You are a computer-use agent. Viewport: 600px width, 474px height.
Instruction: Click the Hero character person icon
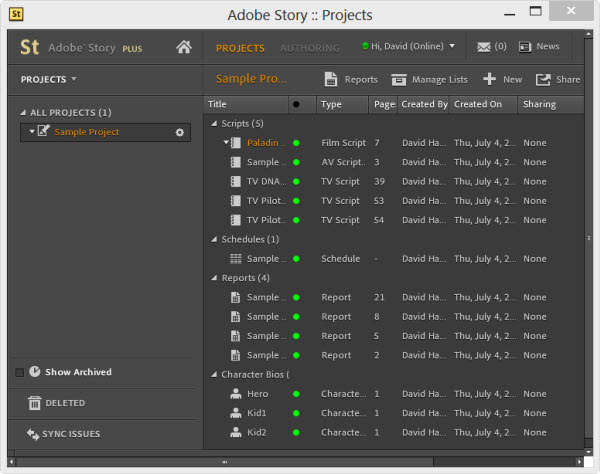[x=236, y=394]
